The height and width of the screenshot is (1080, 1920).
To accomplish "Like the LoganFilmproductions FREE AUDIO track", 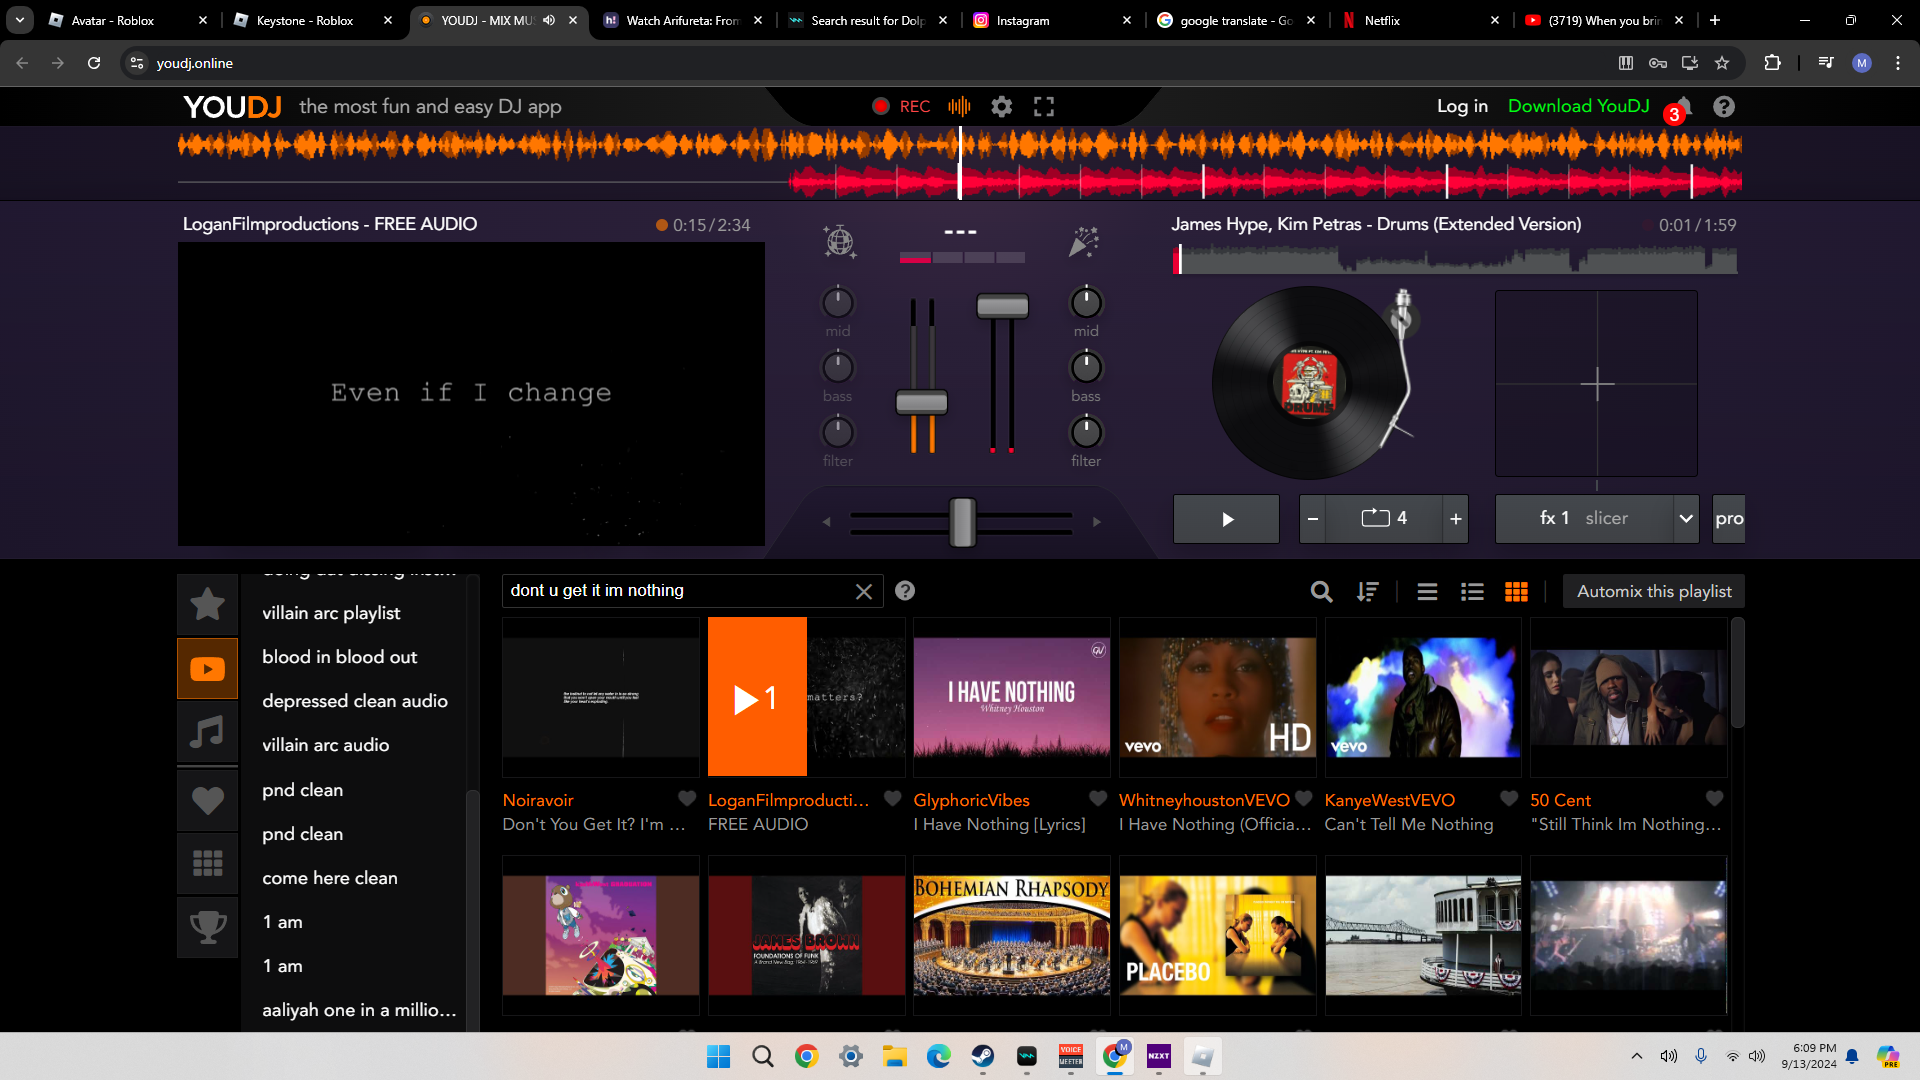I will tap(893, 799).
